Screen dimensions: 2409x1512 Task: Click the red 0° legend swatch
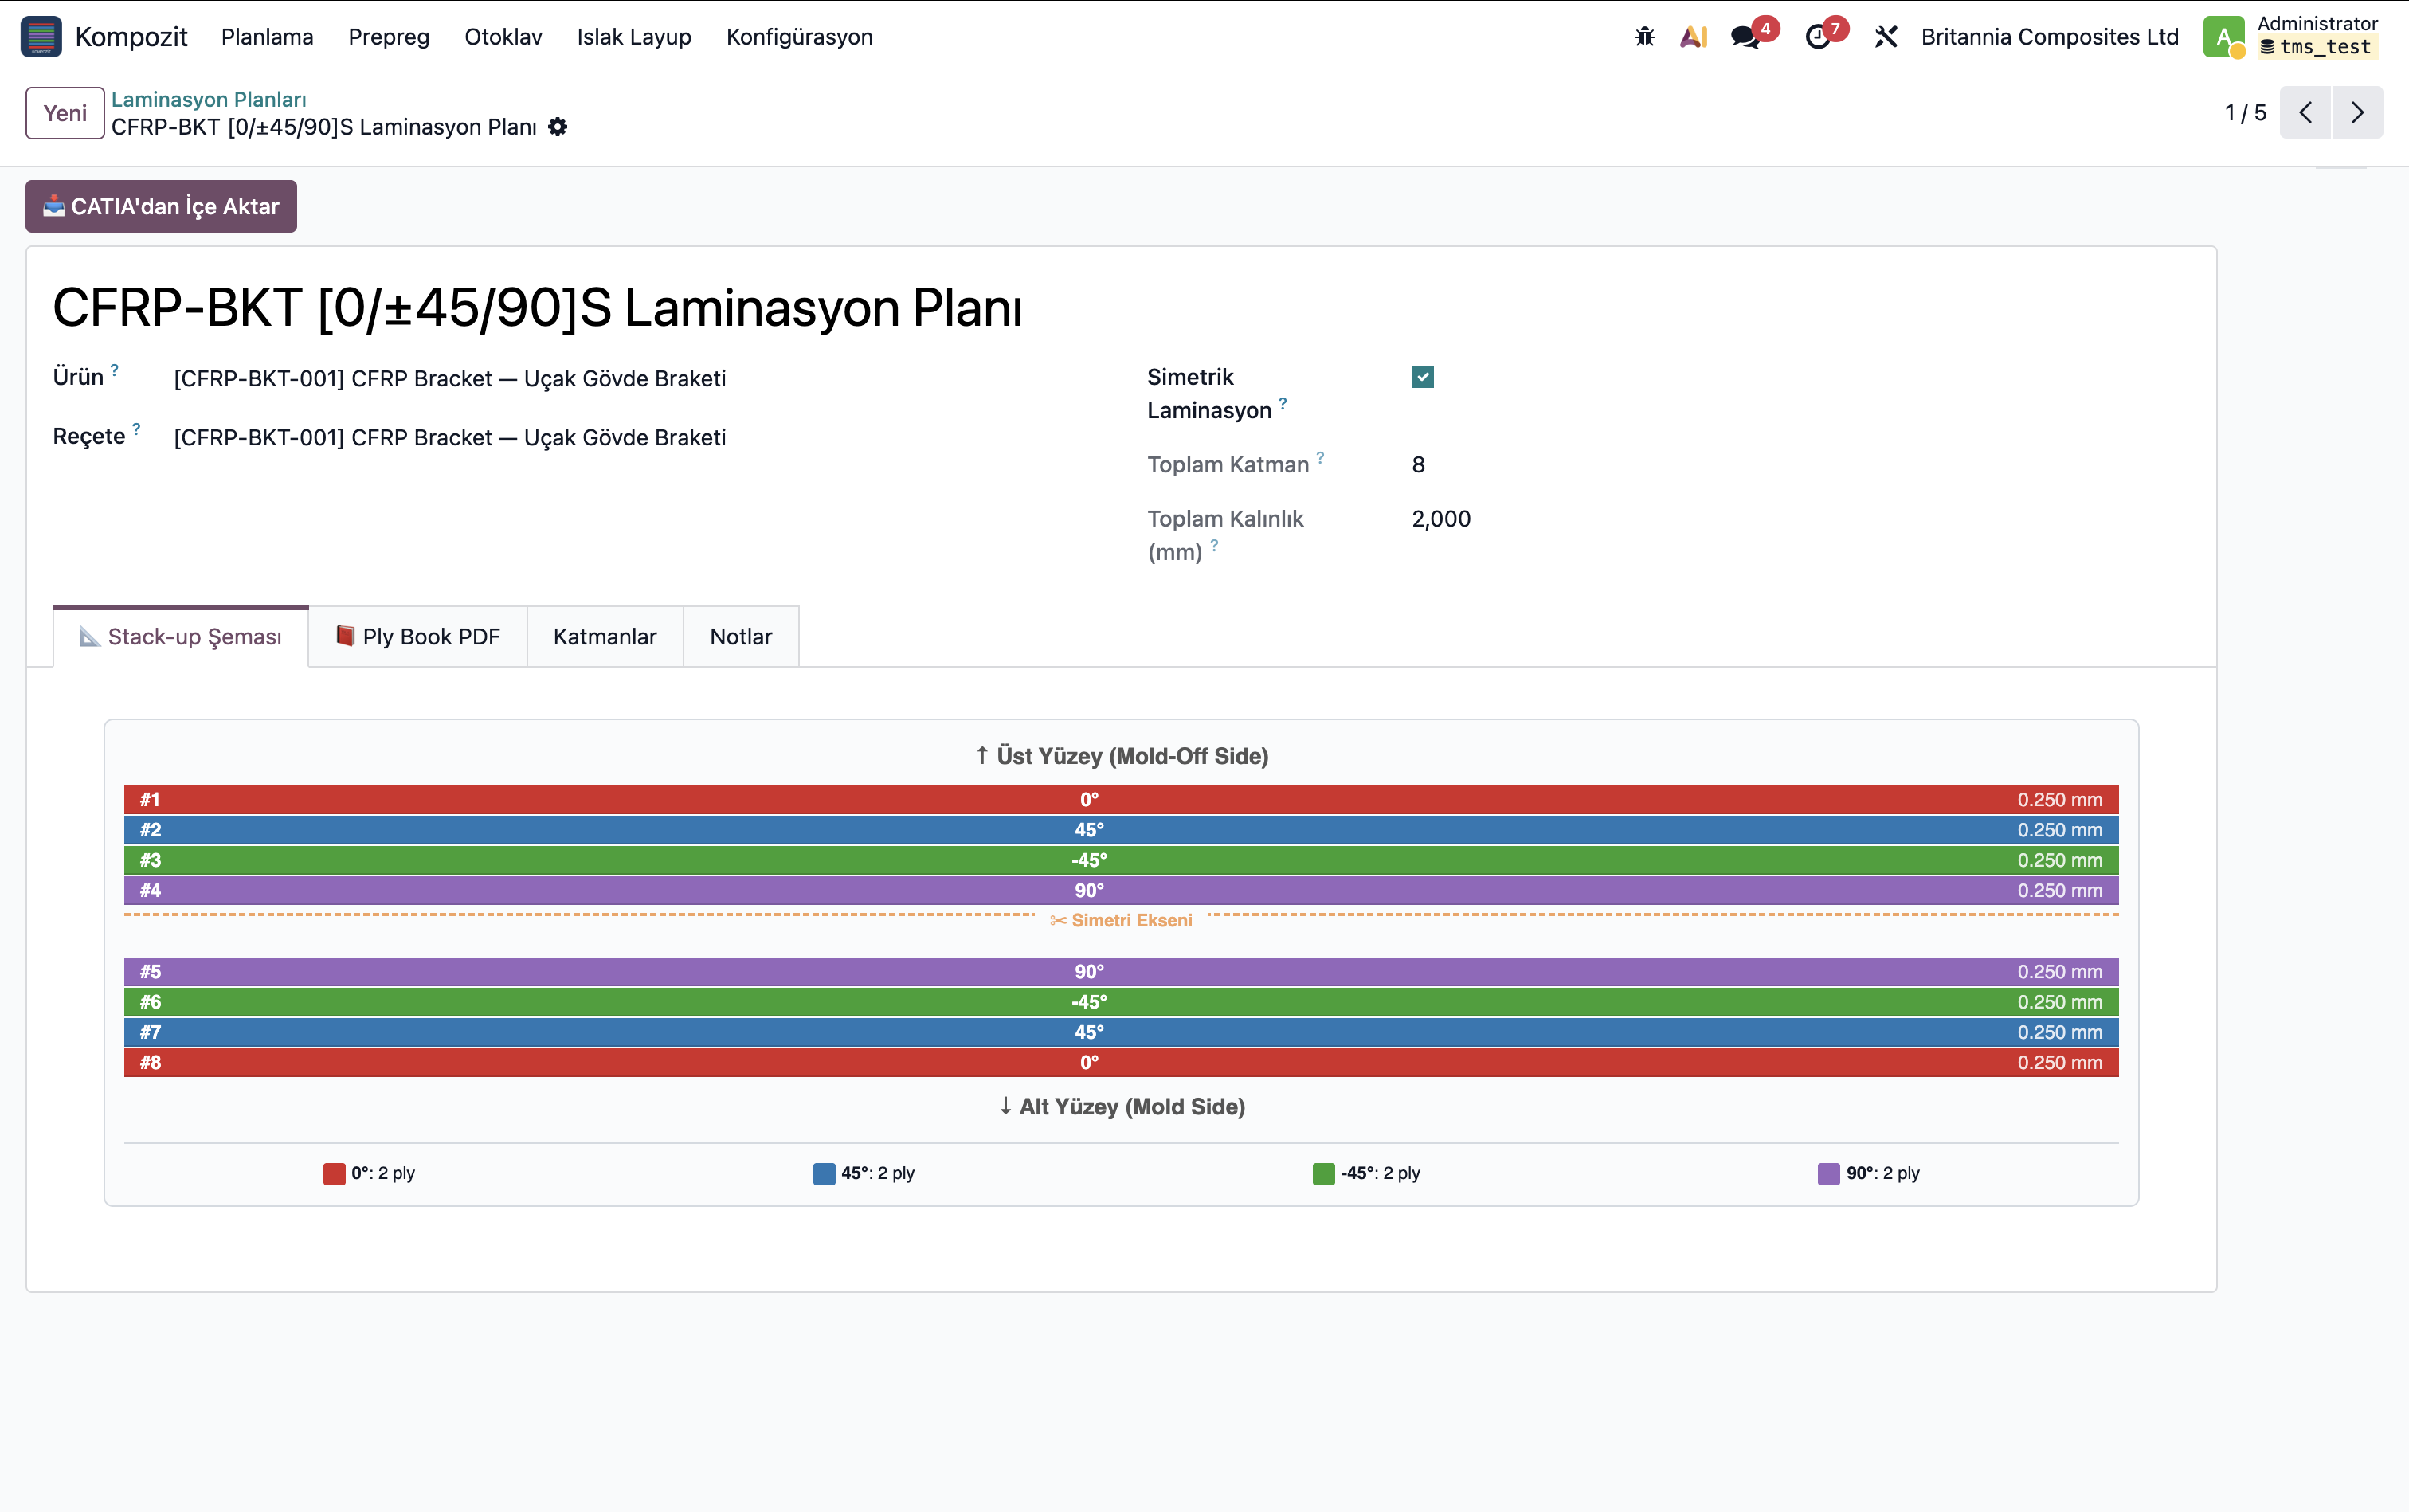(334, 1173)
